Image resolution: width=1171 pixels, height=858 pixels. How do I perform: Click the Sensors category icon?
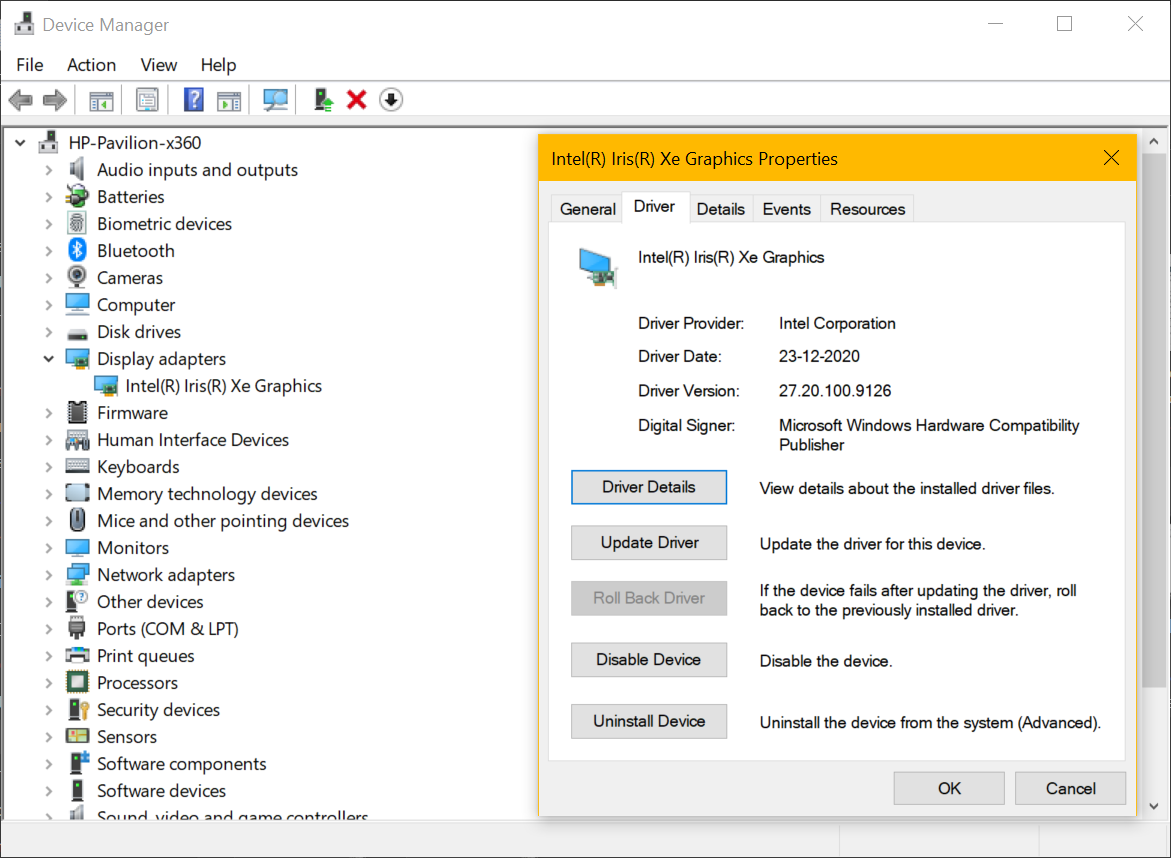[77, 736]
